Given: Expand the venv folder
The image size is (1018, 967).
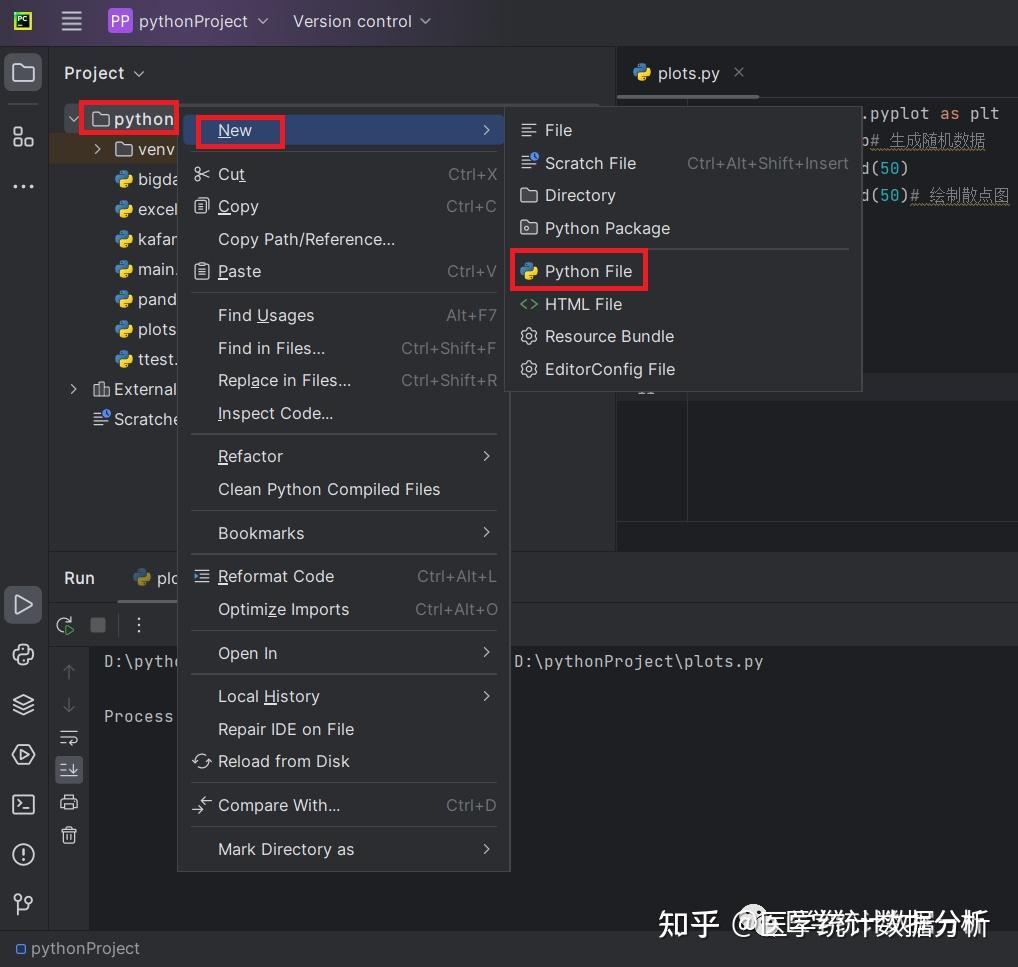Looking at the screenshot, I should click(x=97, y=149).
